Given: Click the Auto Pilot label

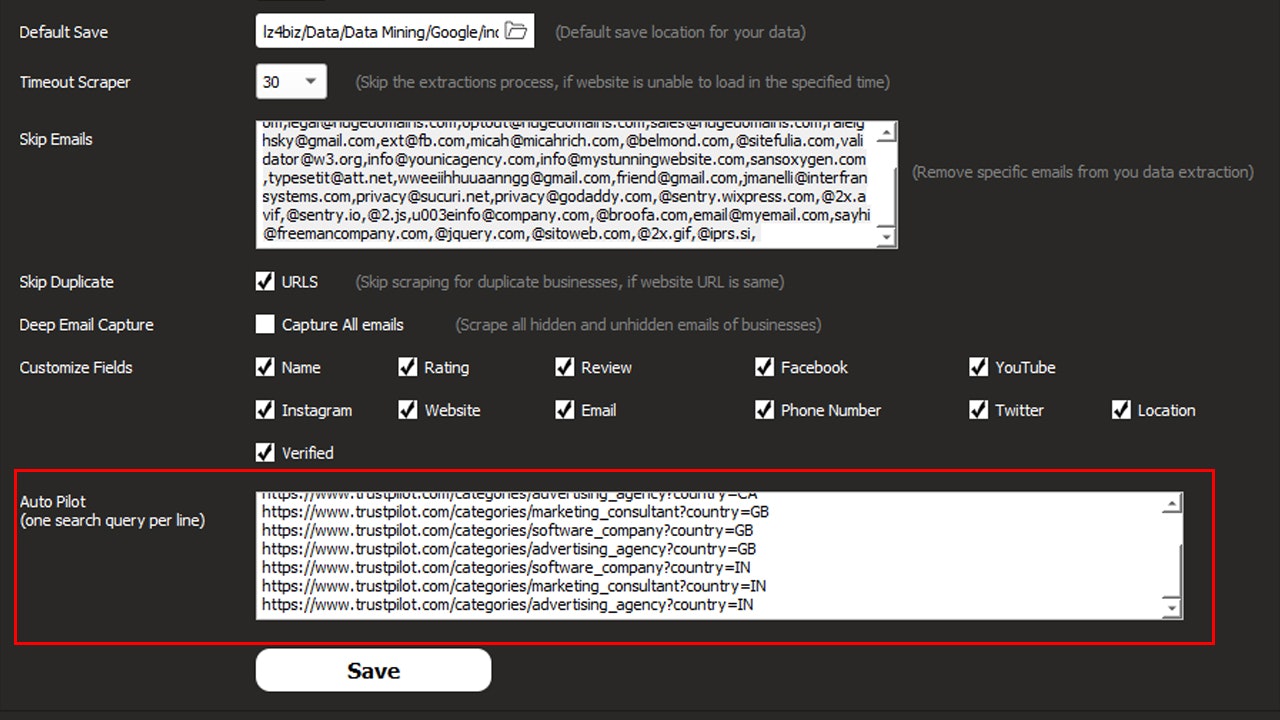Looking at the screenshot, I should pos(53,502).
